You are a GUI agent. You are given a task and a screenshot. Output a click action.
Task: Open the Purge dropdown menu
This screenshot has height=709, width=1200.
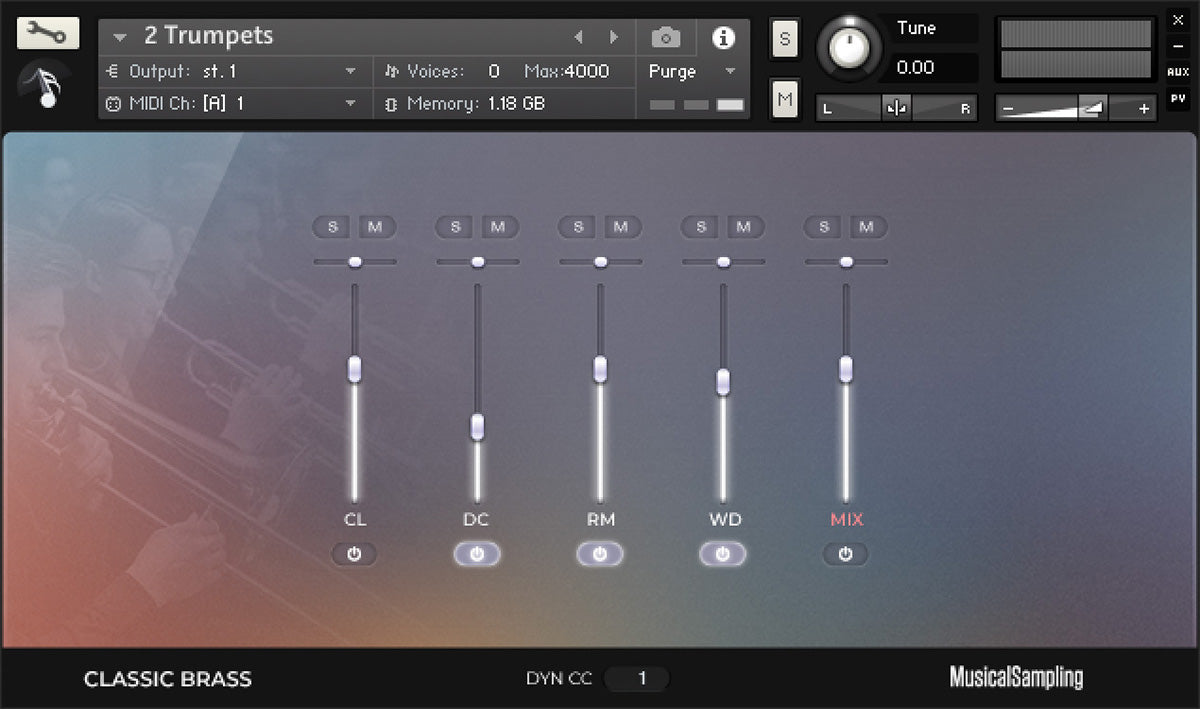click(x=692, y=72)
